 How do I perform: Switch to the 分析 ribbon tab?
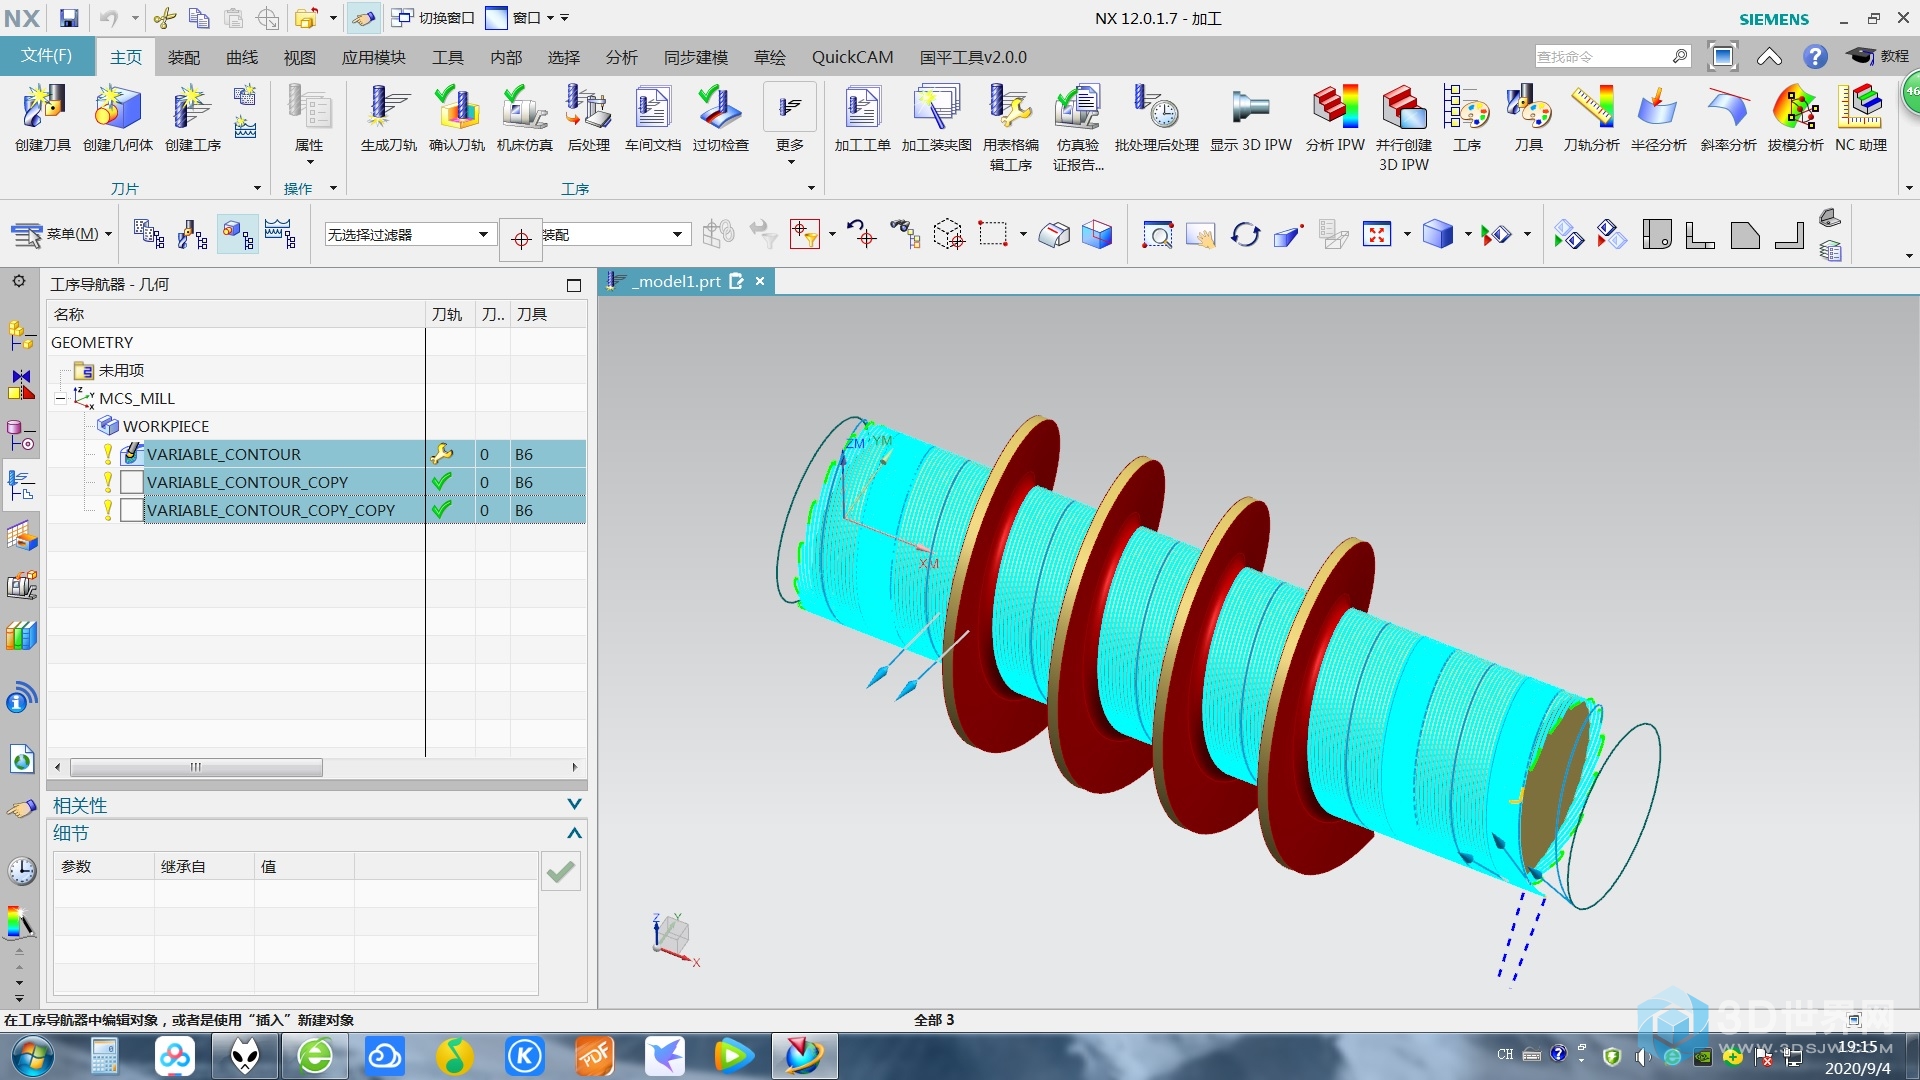pyautogui.click(x=621, y=58)
